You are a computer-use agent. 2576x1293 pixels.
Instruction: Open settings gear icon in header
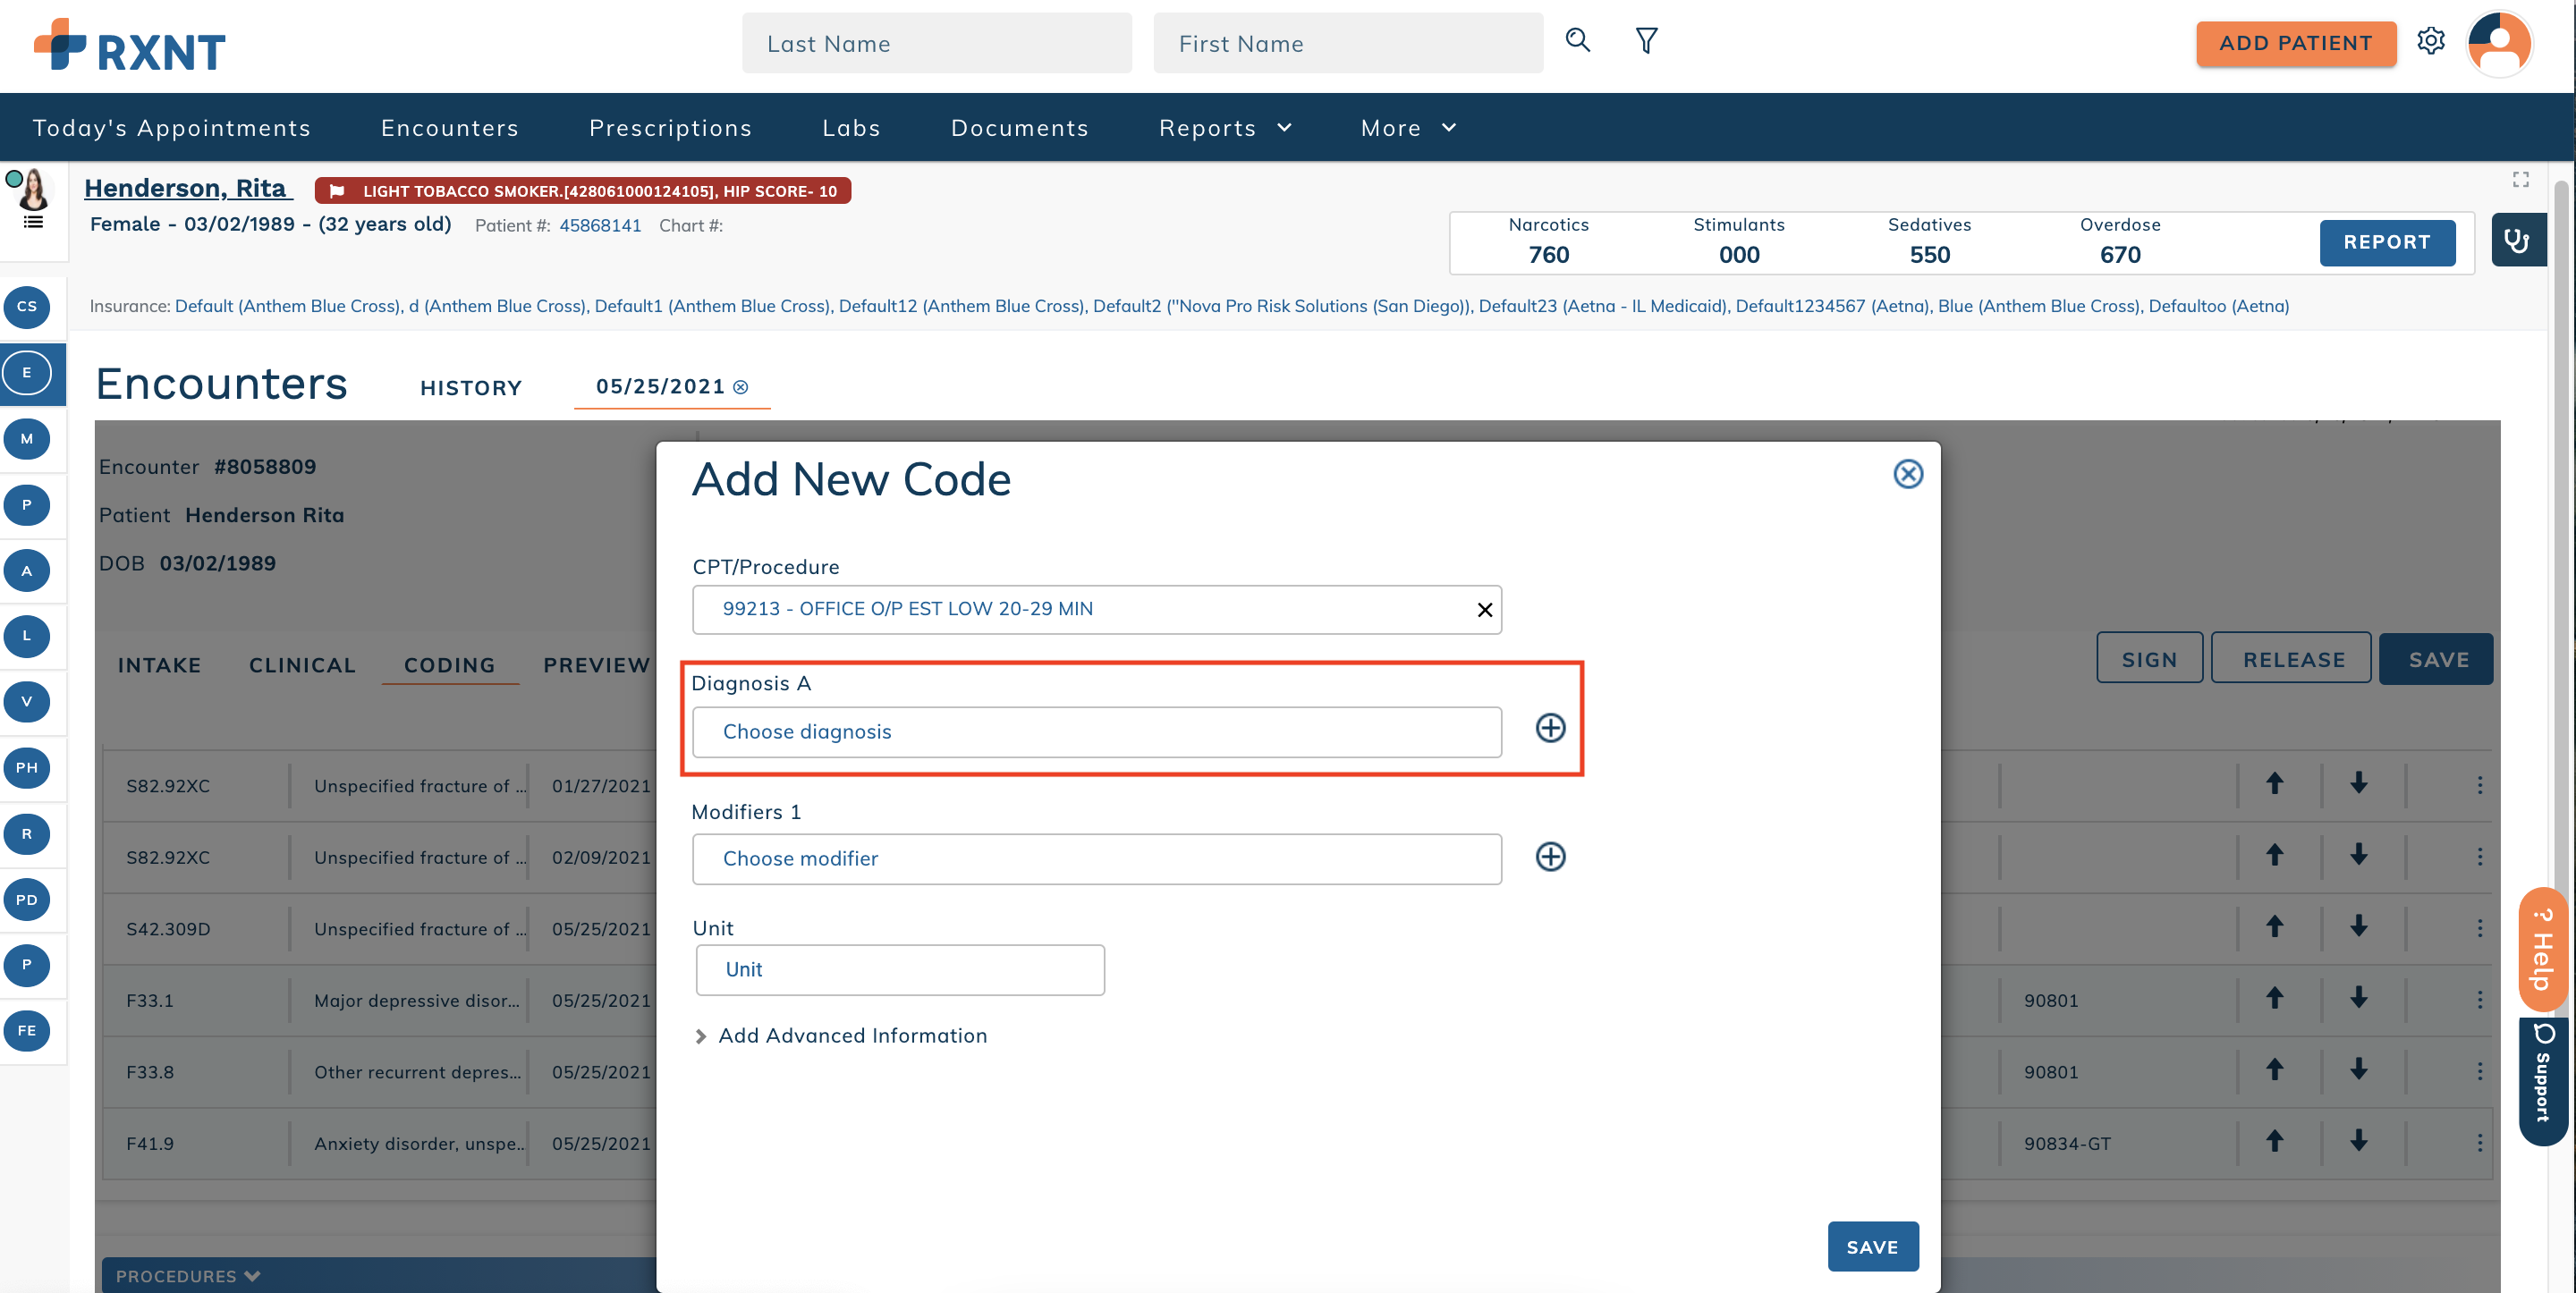point(2431,41)
